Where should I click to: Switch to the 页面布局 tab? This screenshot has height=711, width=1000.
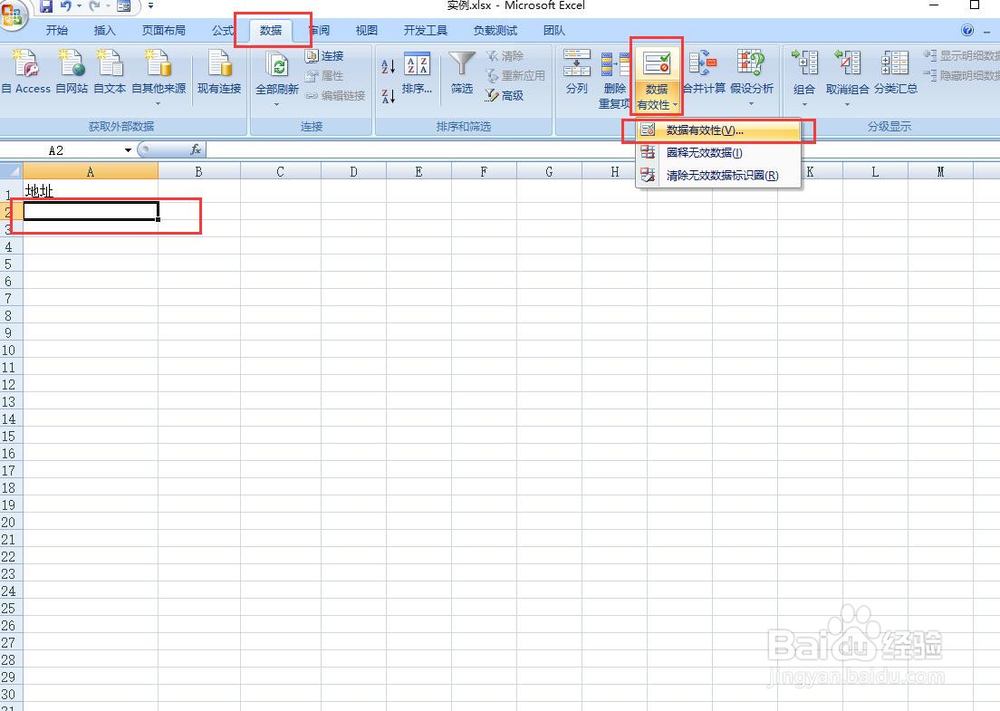click(x=164, y=31)
